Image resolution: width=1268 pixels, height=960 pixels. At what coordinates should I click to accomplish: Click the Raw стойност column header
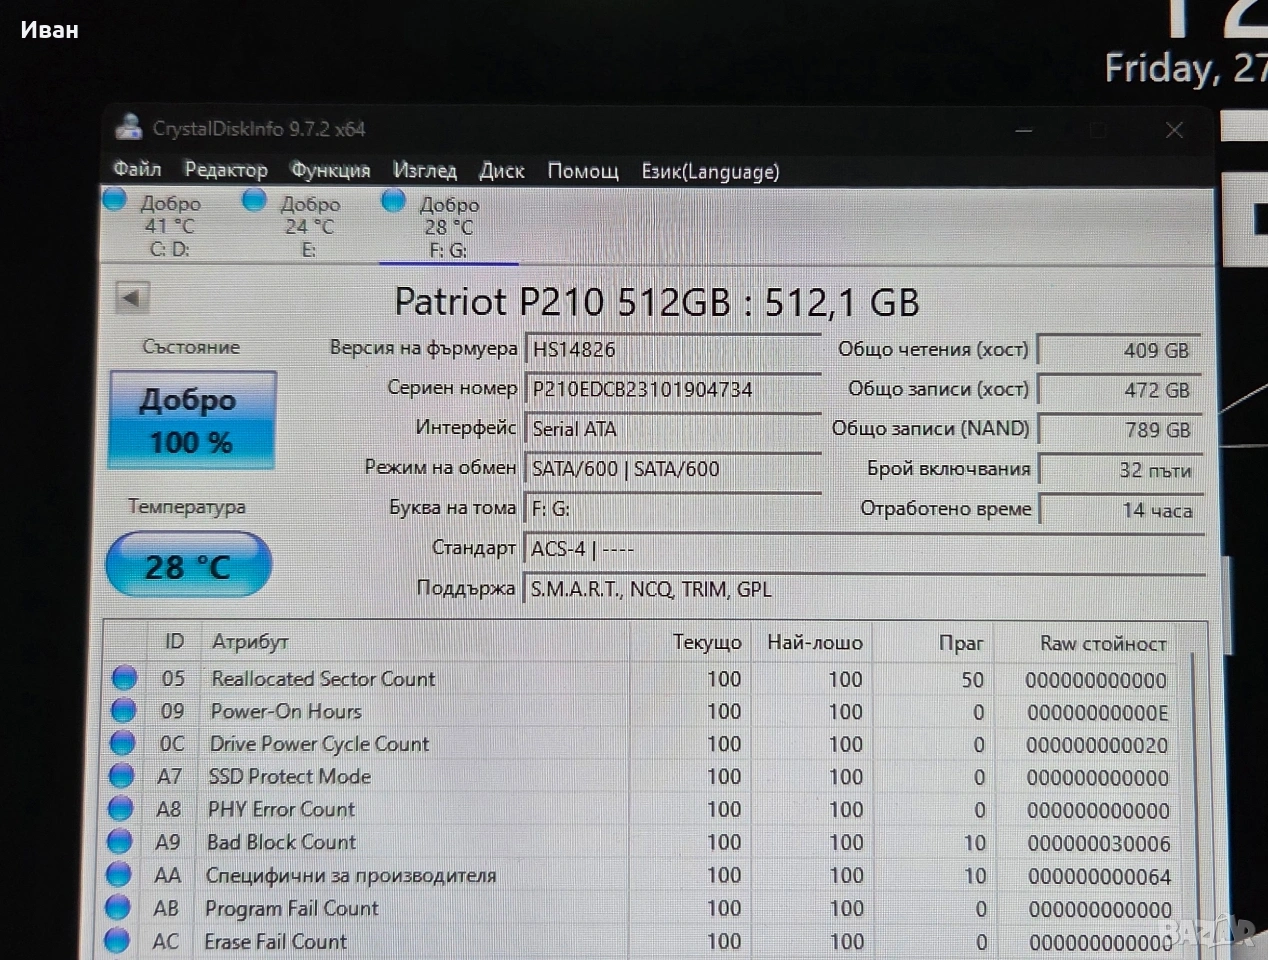(x=1102, y=643)
